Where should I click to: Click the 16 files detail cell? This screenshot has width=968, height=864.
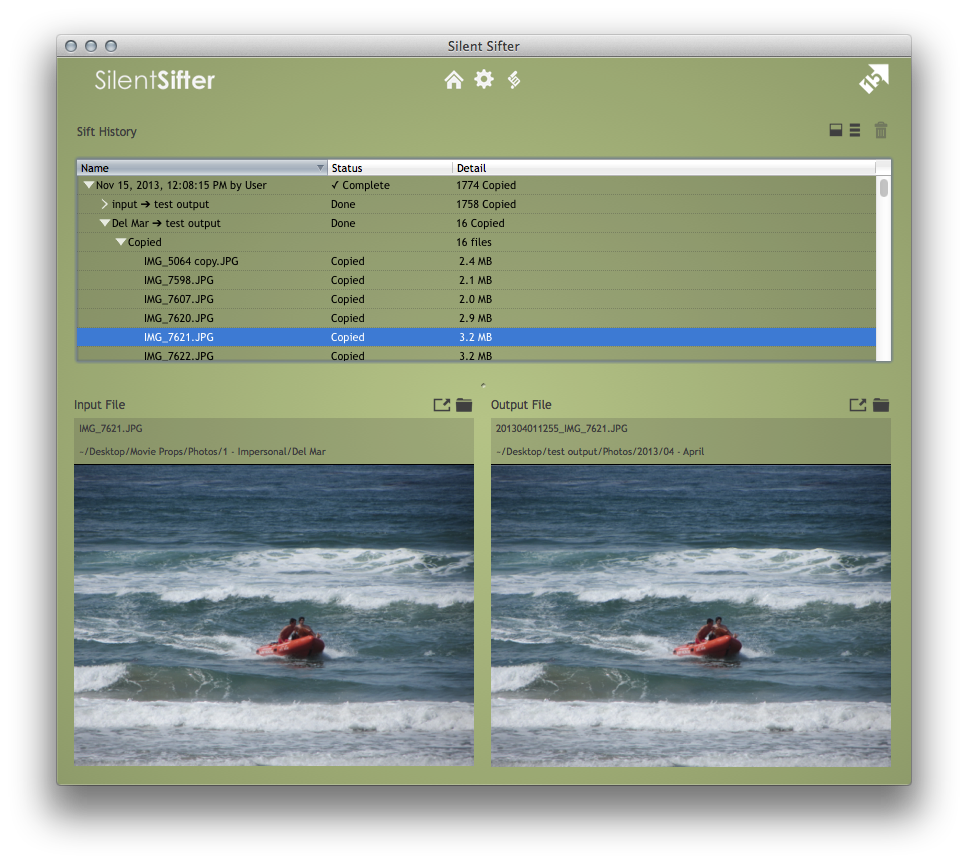click(x=474, y=242)
